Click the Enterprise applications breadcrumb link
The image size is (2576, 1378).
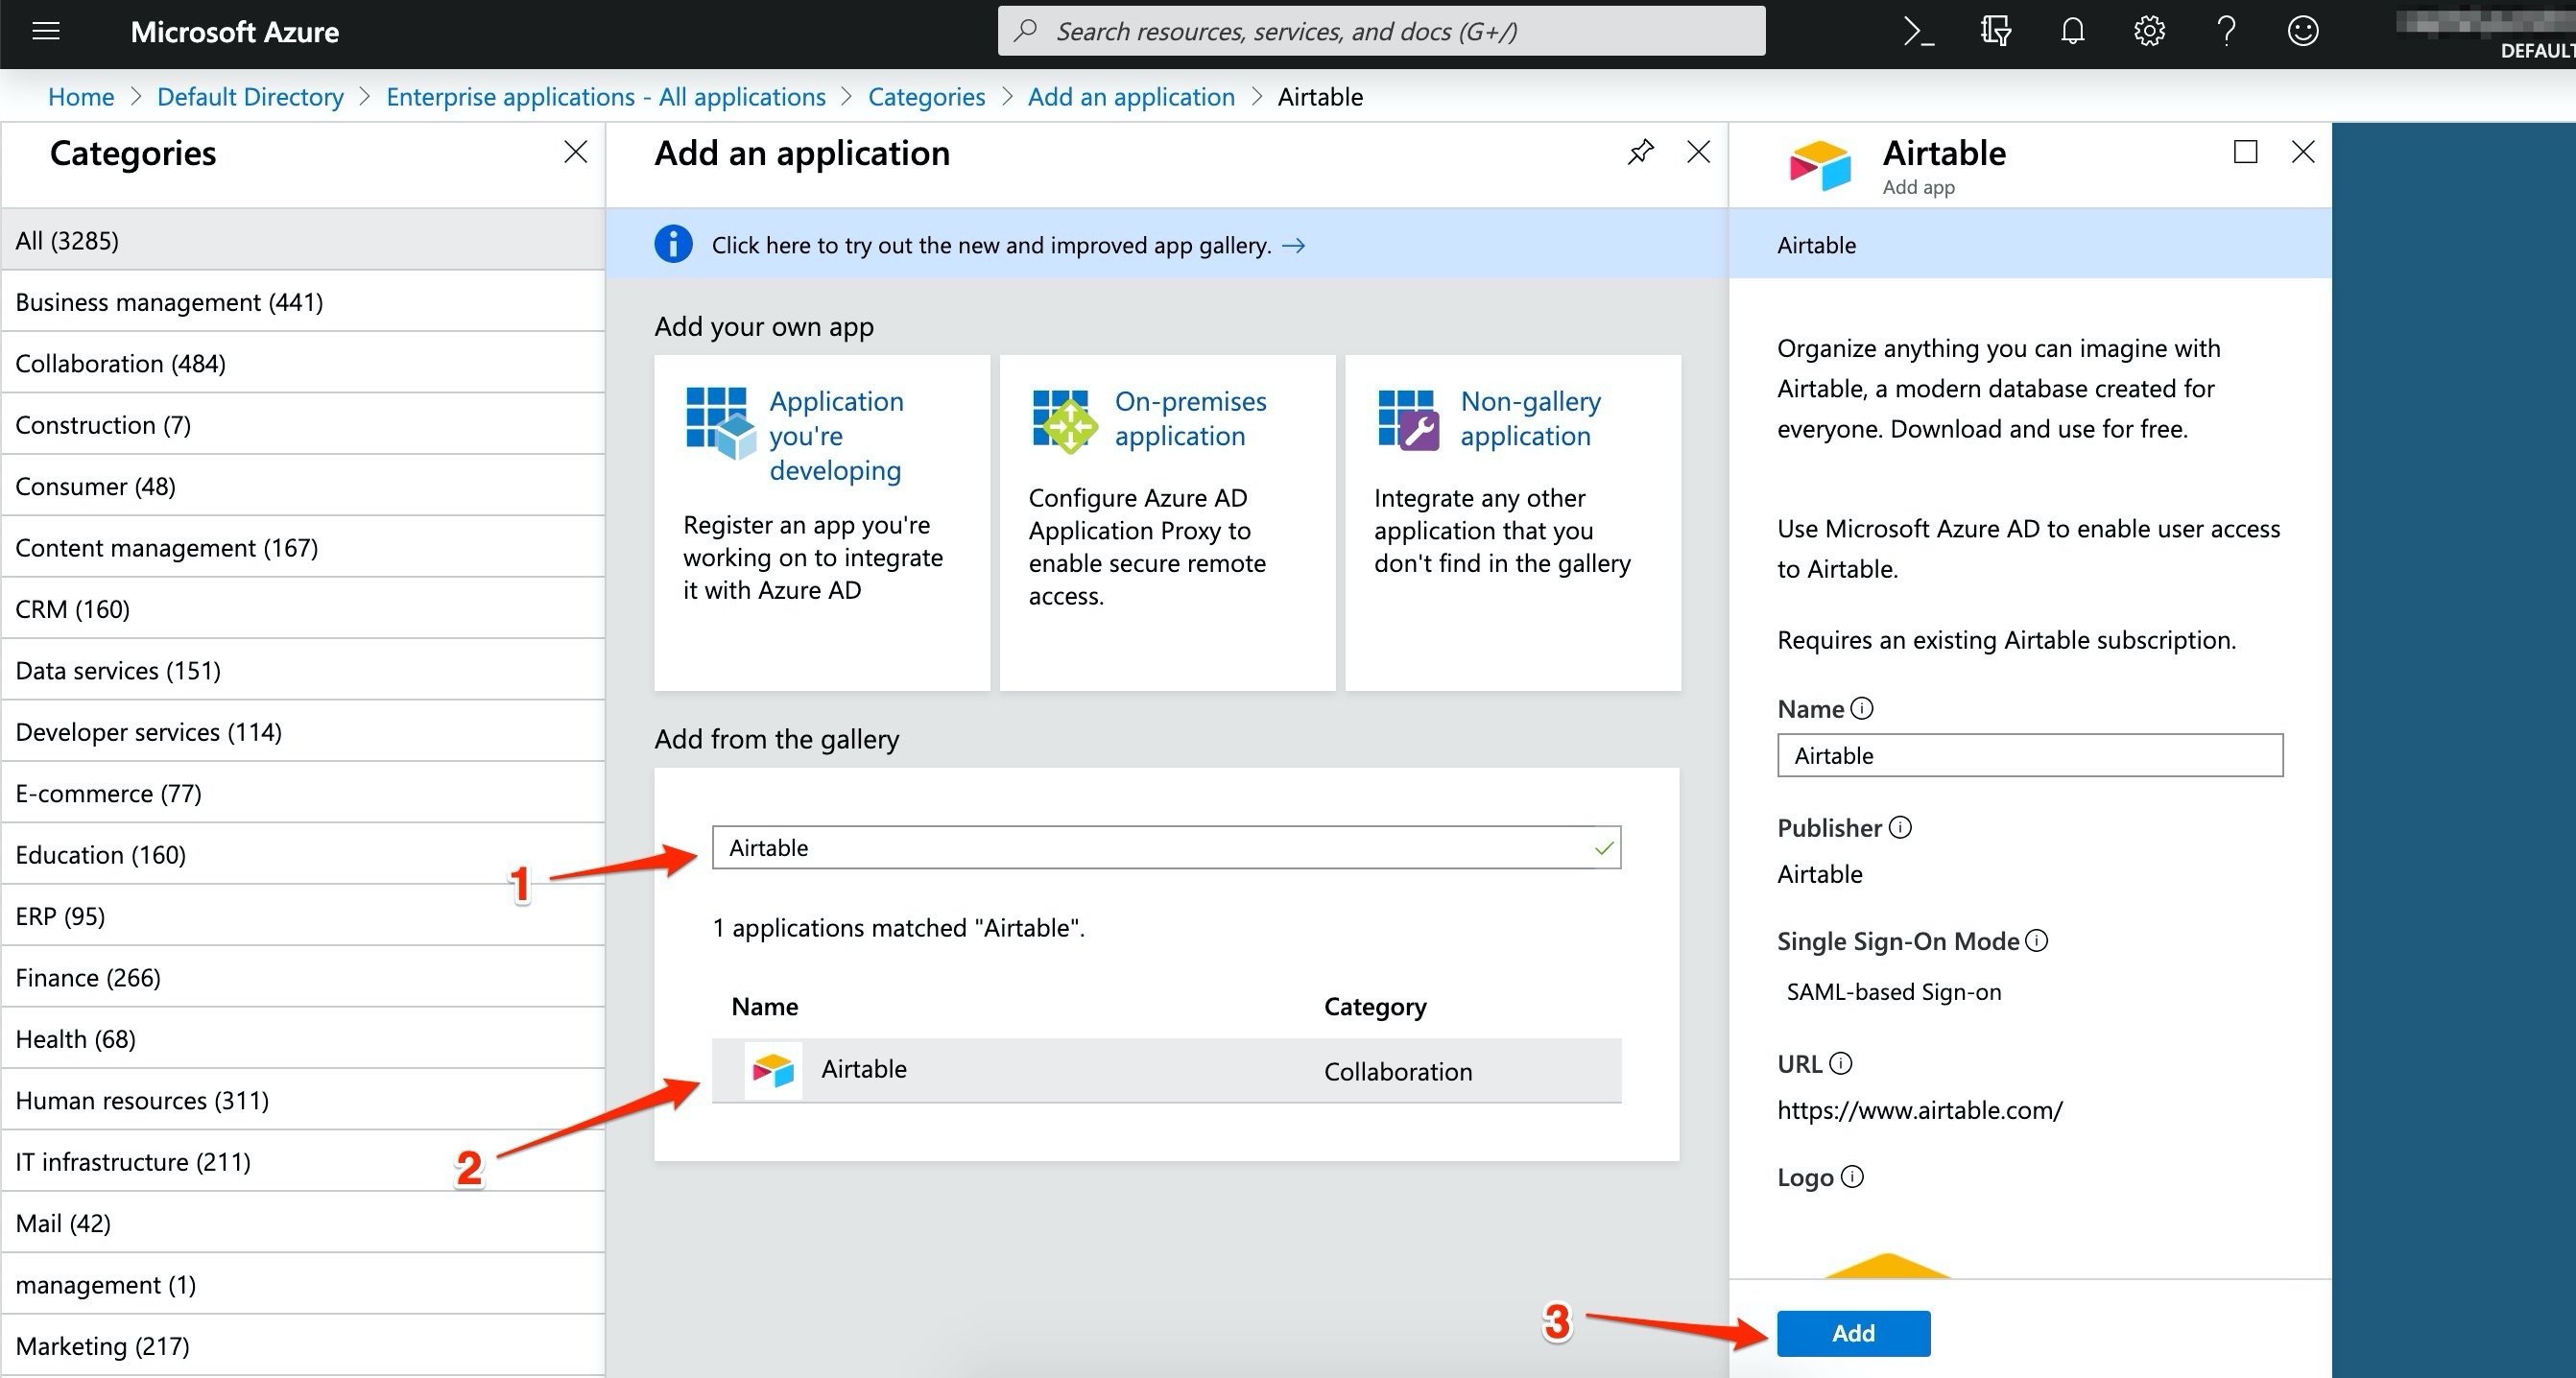pos(608,95)
